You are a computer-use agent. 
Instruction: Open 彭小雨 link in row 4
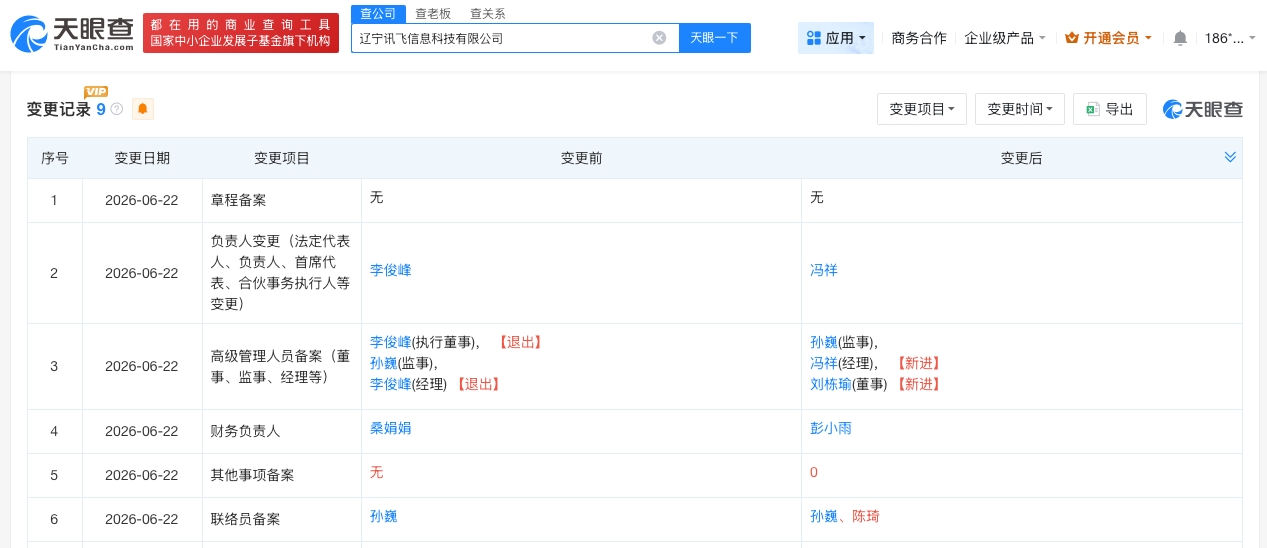pyautogui.click(x=831, y=428)
